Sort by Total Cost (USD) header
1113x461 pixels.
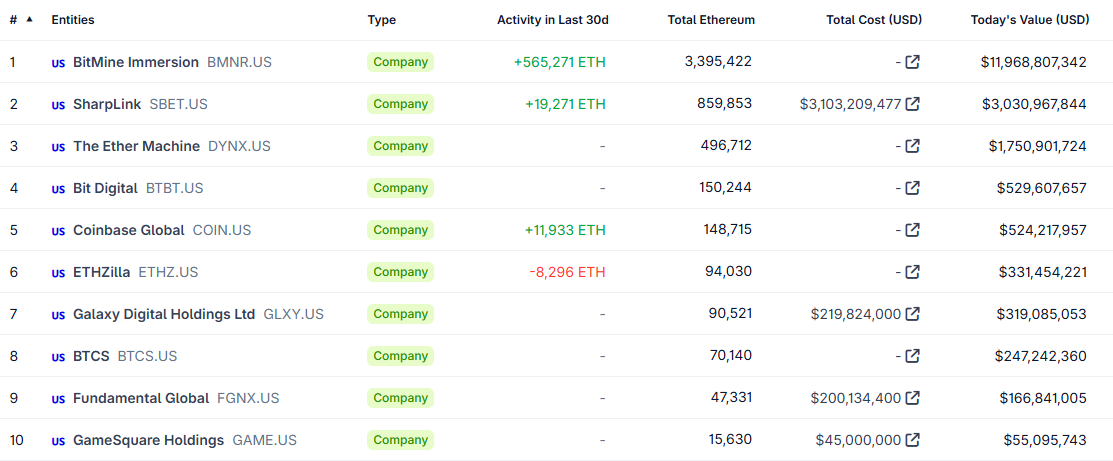(x=874, y=20)
